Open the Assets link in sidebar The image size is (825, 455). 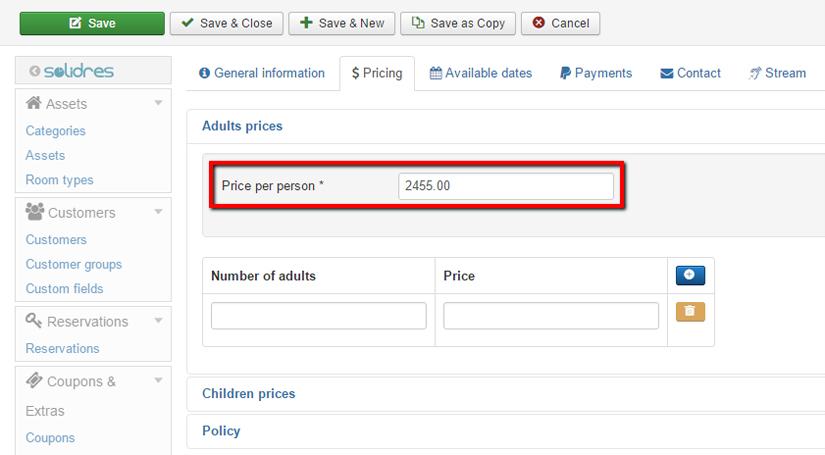click(x=45, y=155)
